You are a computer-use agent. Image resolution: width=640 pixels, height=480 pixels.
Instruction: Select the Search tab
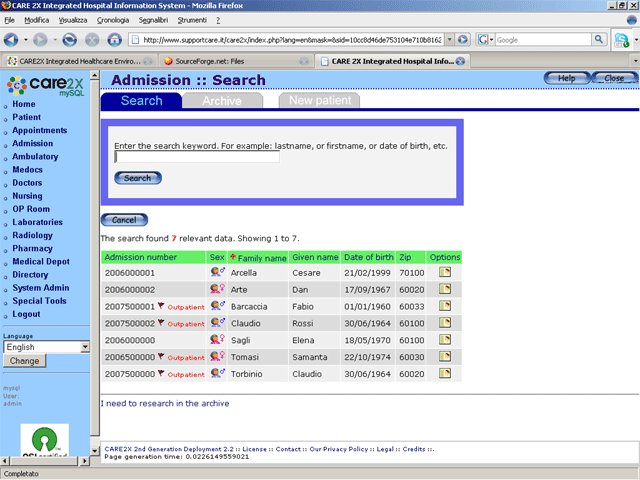pyautogui.click(x=141, y=100)
